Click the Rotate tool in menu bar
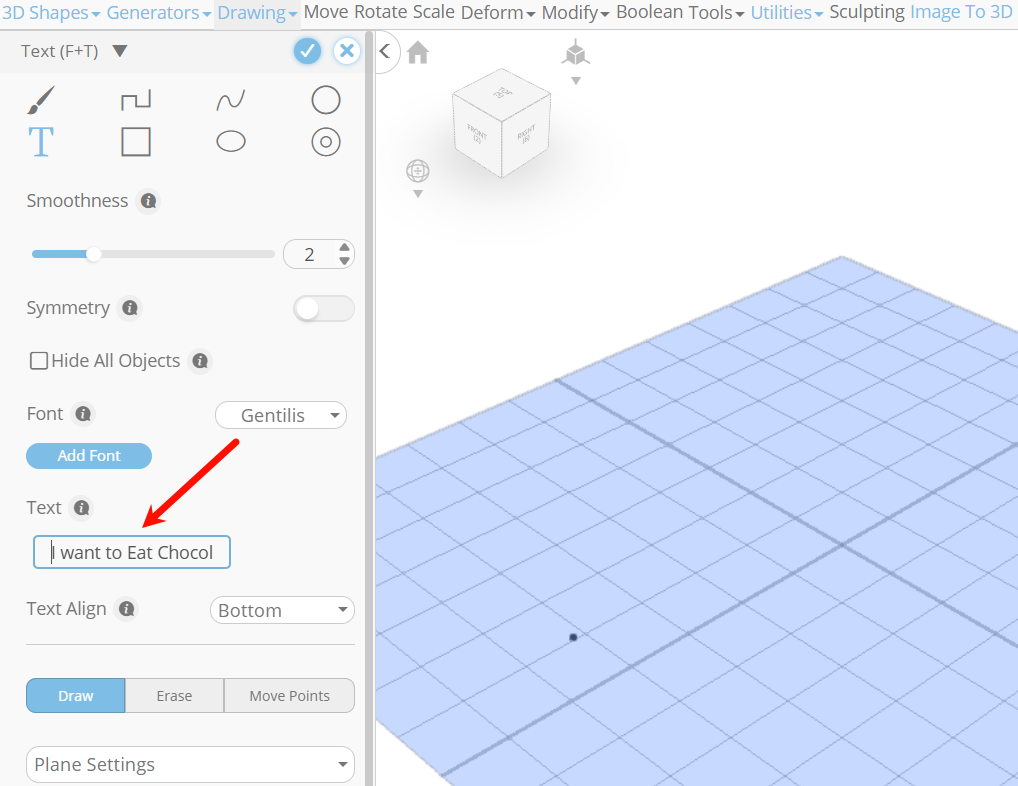 (381, 12)
